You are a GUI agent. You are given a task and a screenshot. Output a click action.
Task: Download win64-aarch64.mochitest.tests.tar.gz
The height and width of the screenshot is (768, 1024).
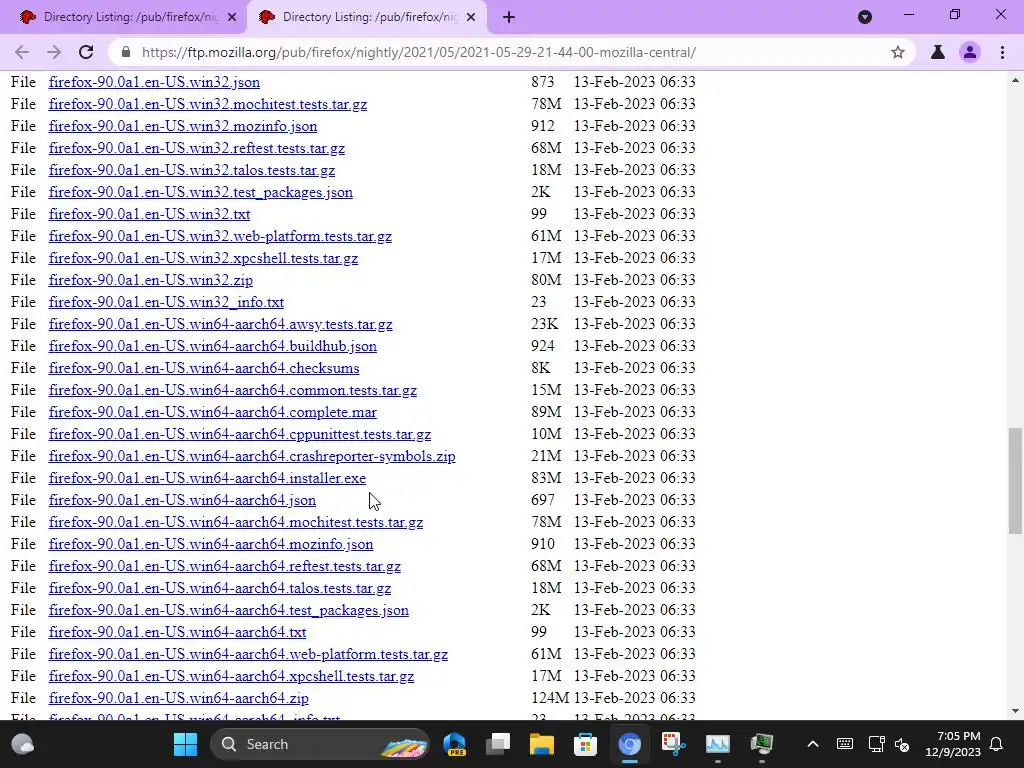236,522
